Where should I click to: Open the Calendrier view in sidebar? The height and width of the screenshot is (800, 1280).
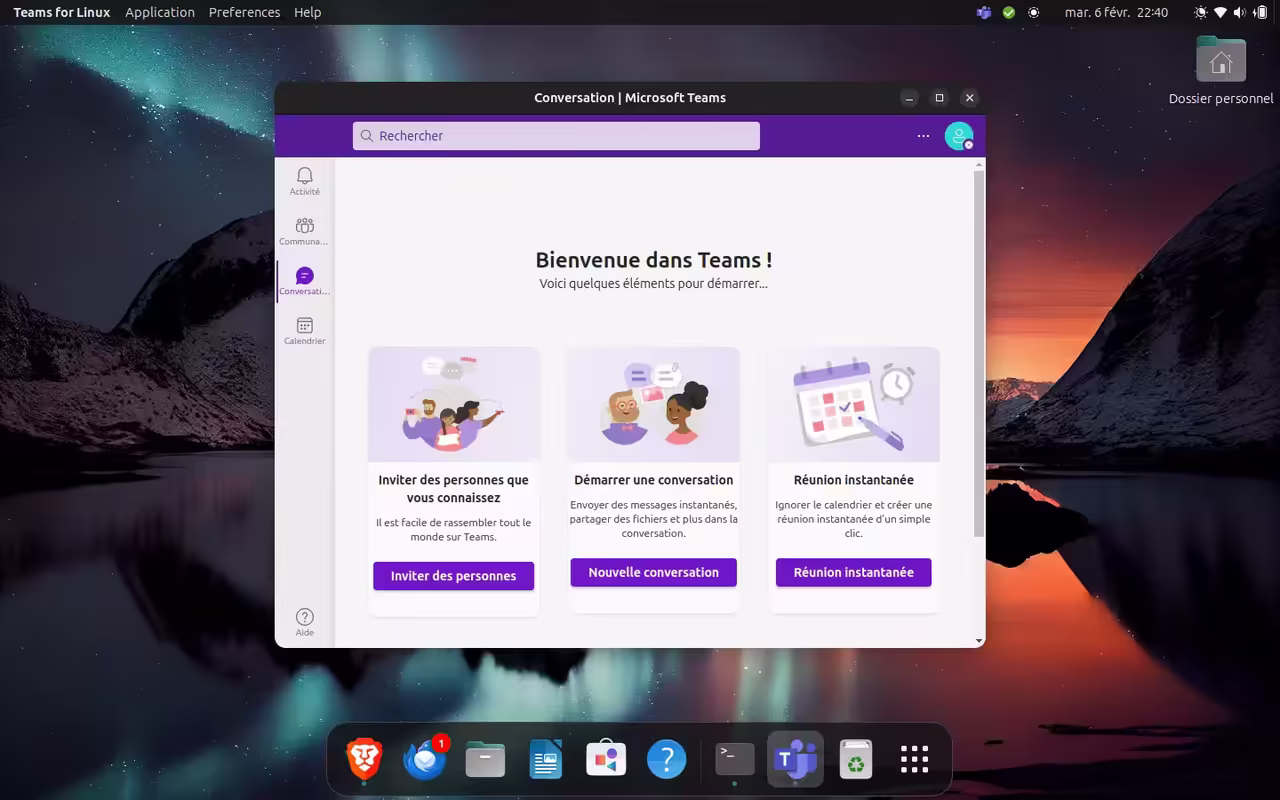point(304,331)
